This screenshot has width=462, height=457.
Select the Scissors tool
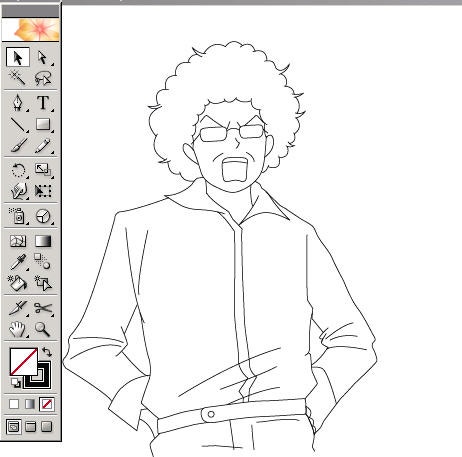(43, 308)
